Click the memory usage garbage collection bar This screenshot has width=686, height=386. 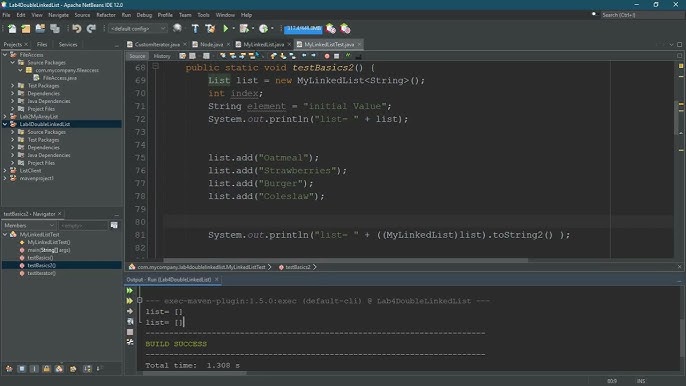[x=303, y=28]
